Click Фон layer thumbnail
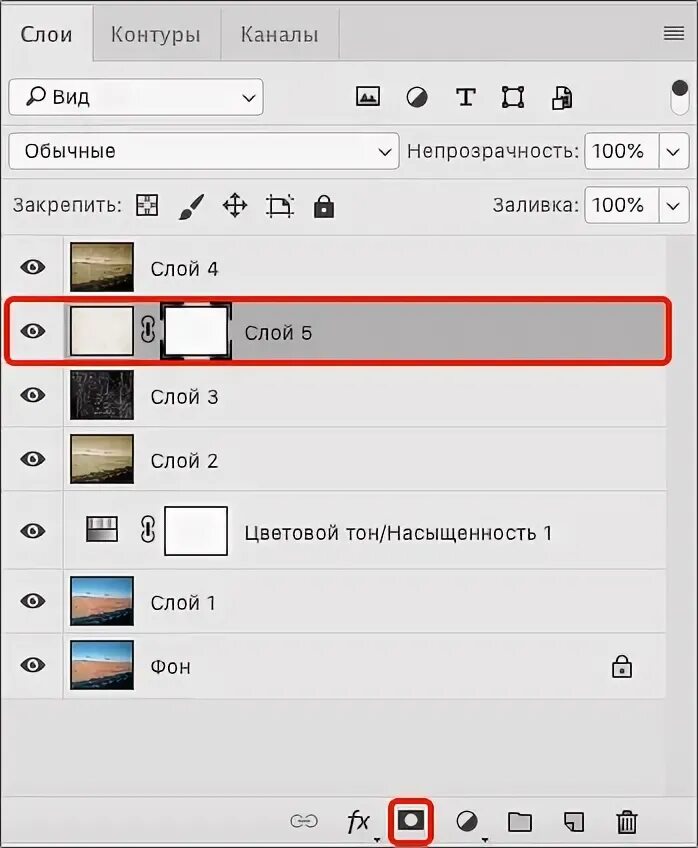 [x=102, y=665]
